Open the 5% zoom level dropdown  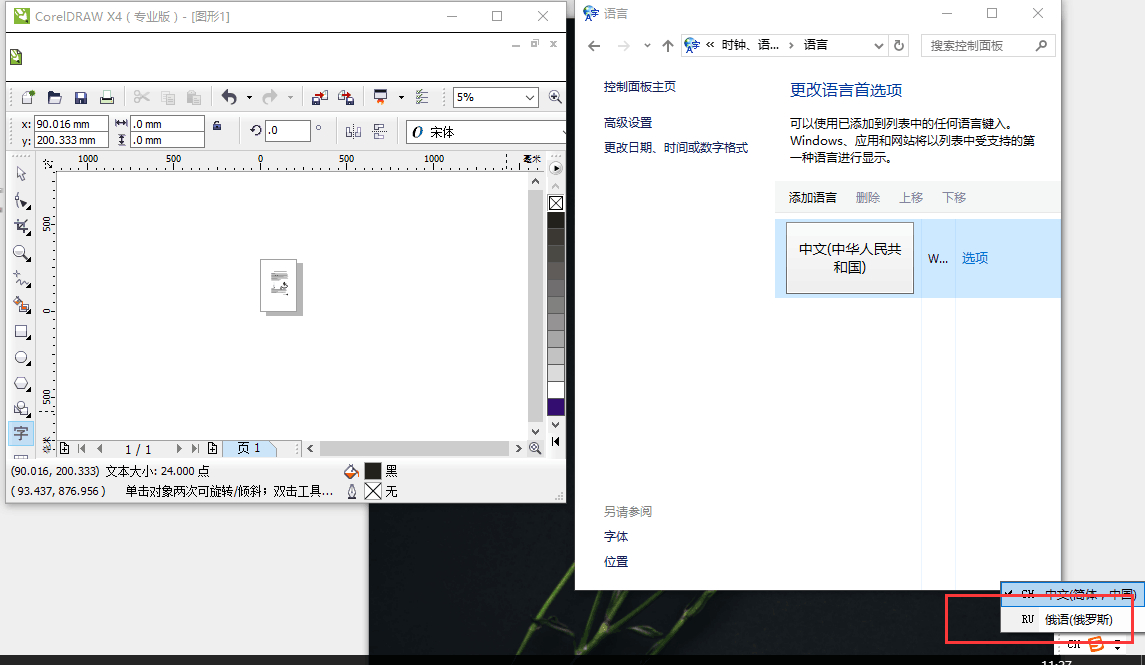[530, 97]
